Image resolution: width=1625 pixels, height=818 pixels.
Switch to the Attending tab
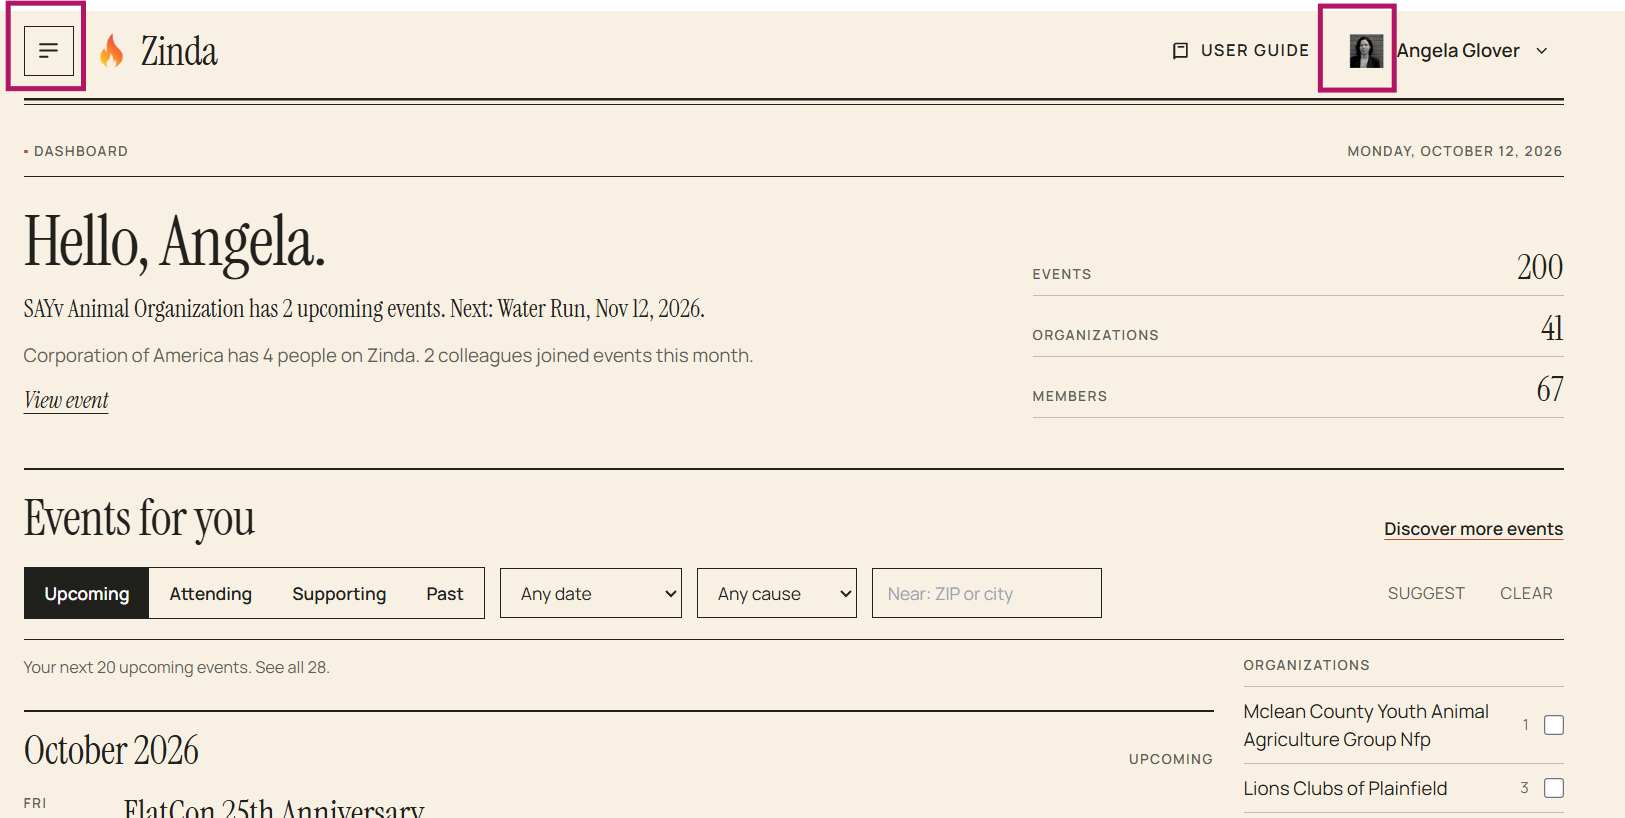211,593
